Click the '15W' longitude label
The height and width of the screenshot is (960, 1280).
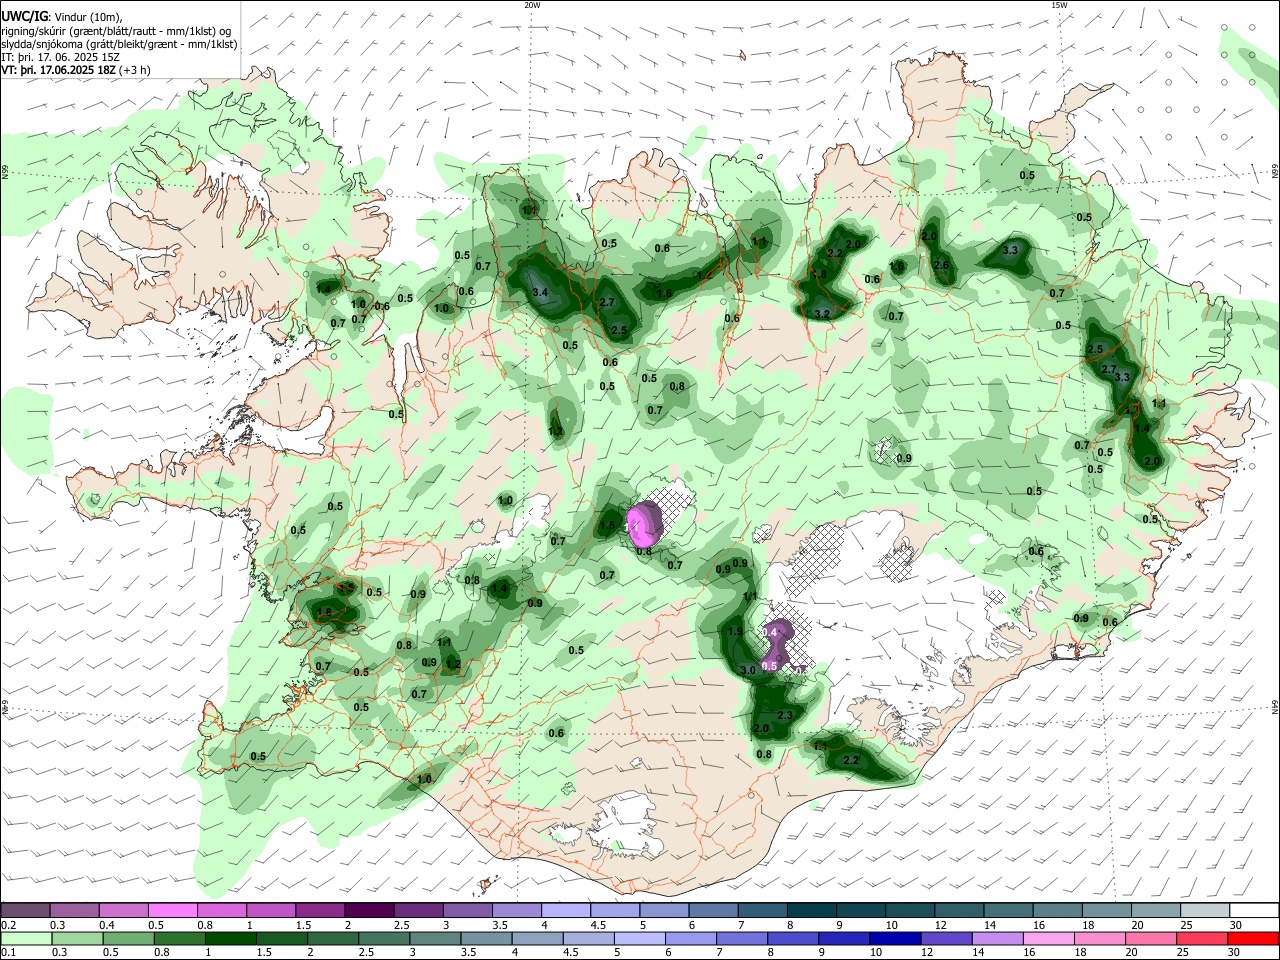tap(1059, 5)
